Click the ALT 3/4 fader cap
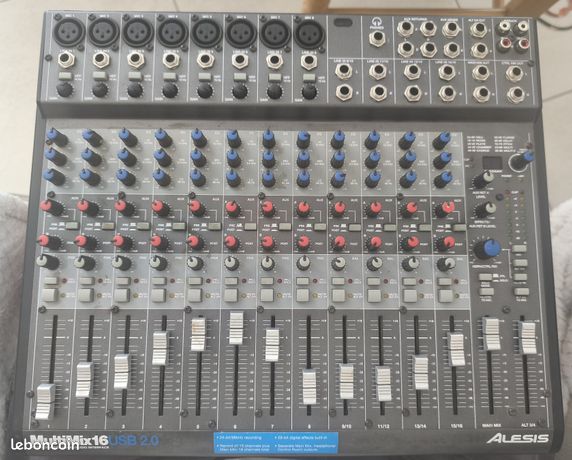Screen dimensions: 572x460 (x=527, y=337)
